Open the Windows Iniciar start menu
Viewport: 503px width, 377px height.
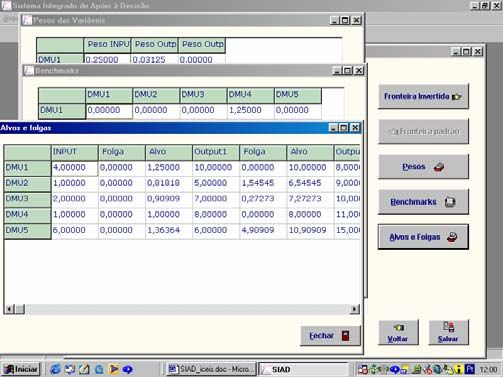[21, 369]
